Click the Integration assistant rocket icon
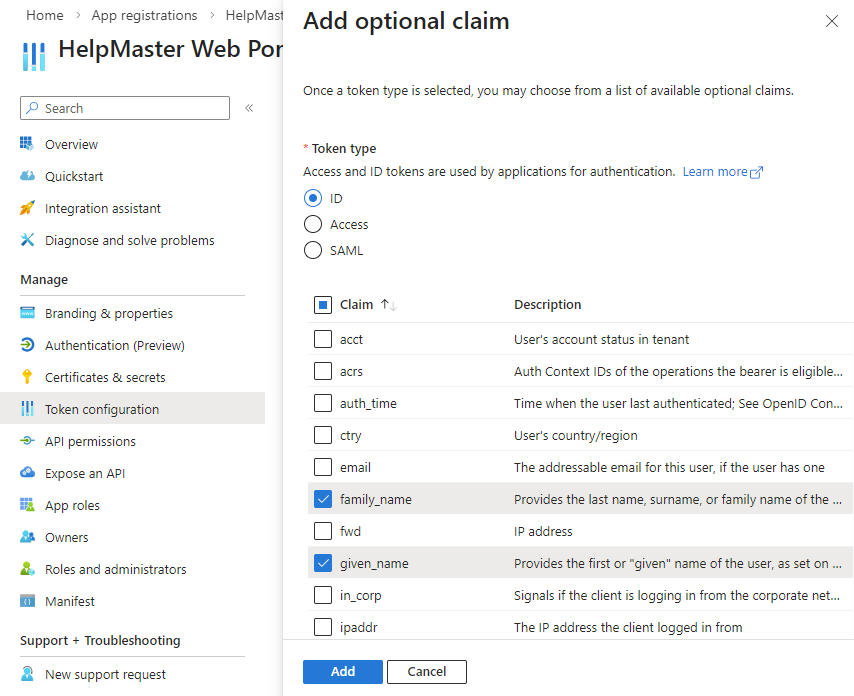This screenshot has height=696, width=854. coord(28,208)
